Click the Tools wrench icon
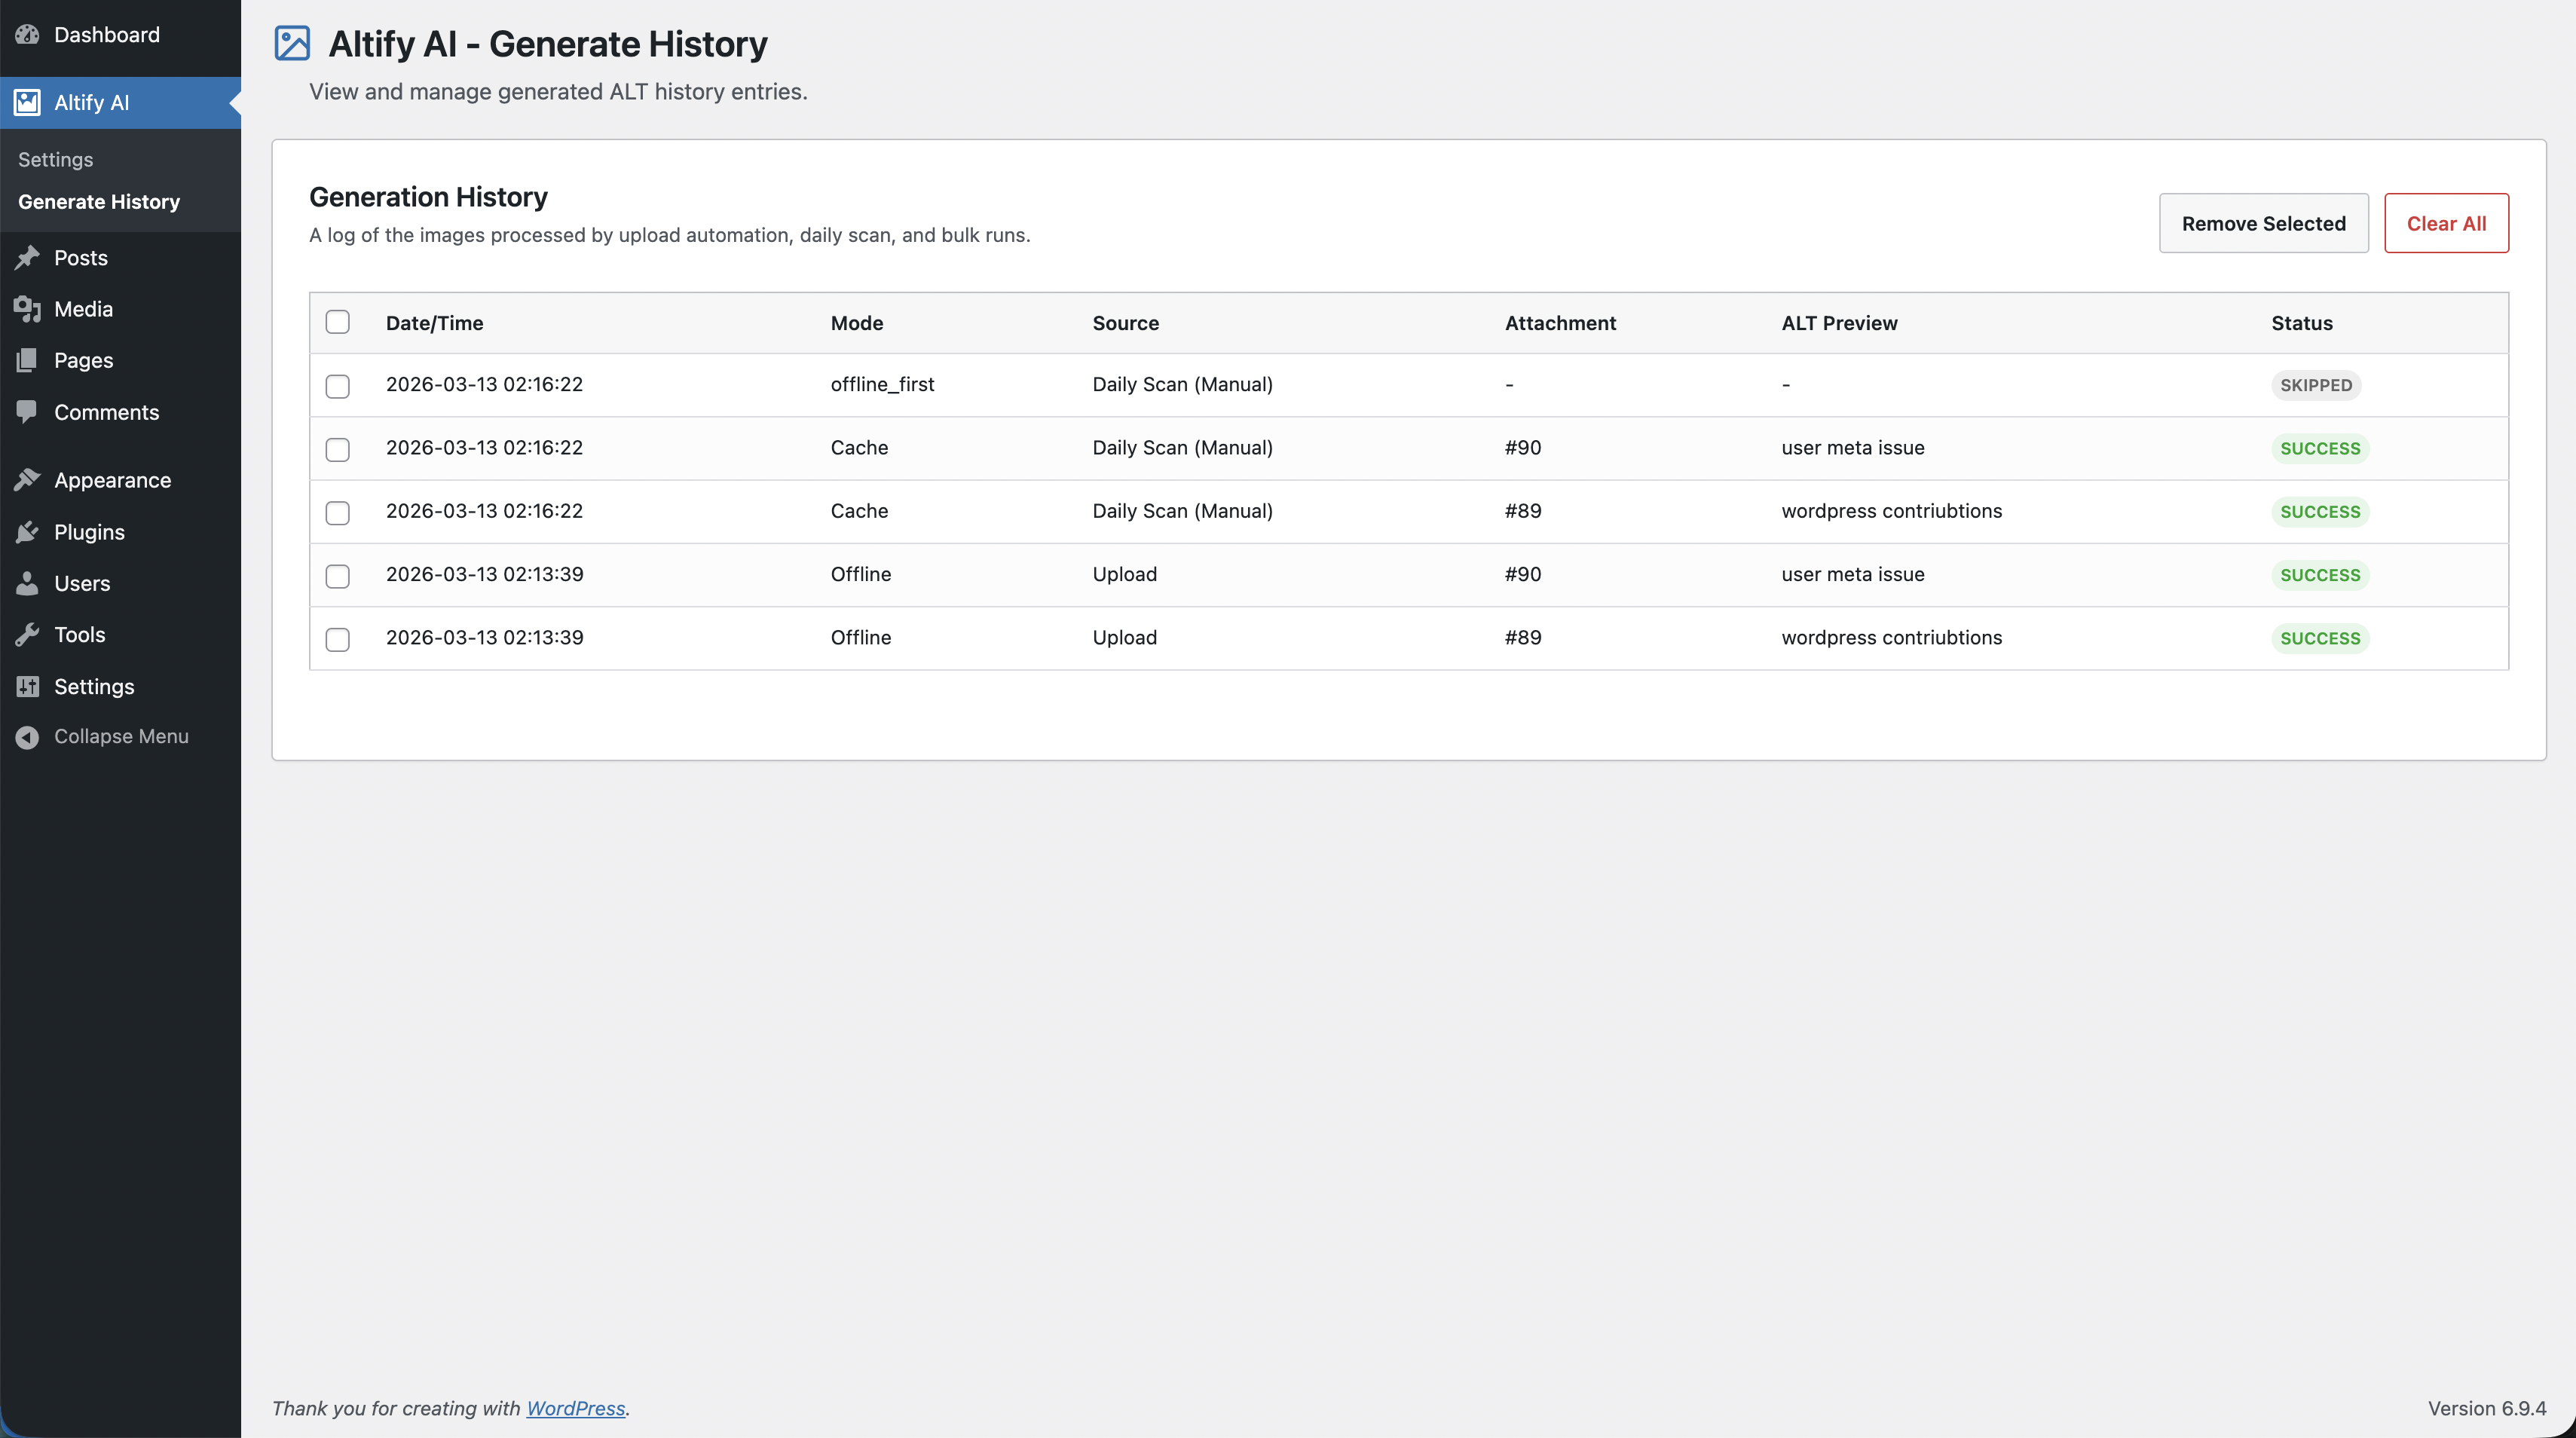This screenshot has width=2576, height=1438. (27, 635)
